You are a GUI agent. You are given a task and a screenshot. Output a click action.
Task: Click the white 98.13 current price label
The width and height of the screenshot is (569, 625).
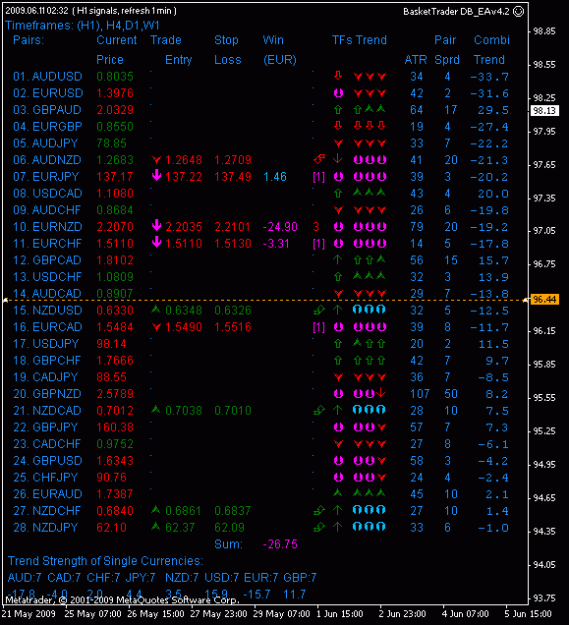(545, 110)
